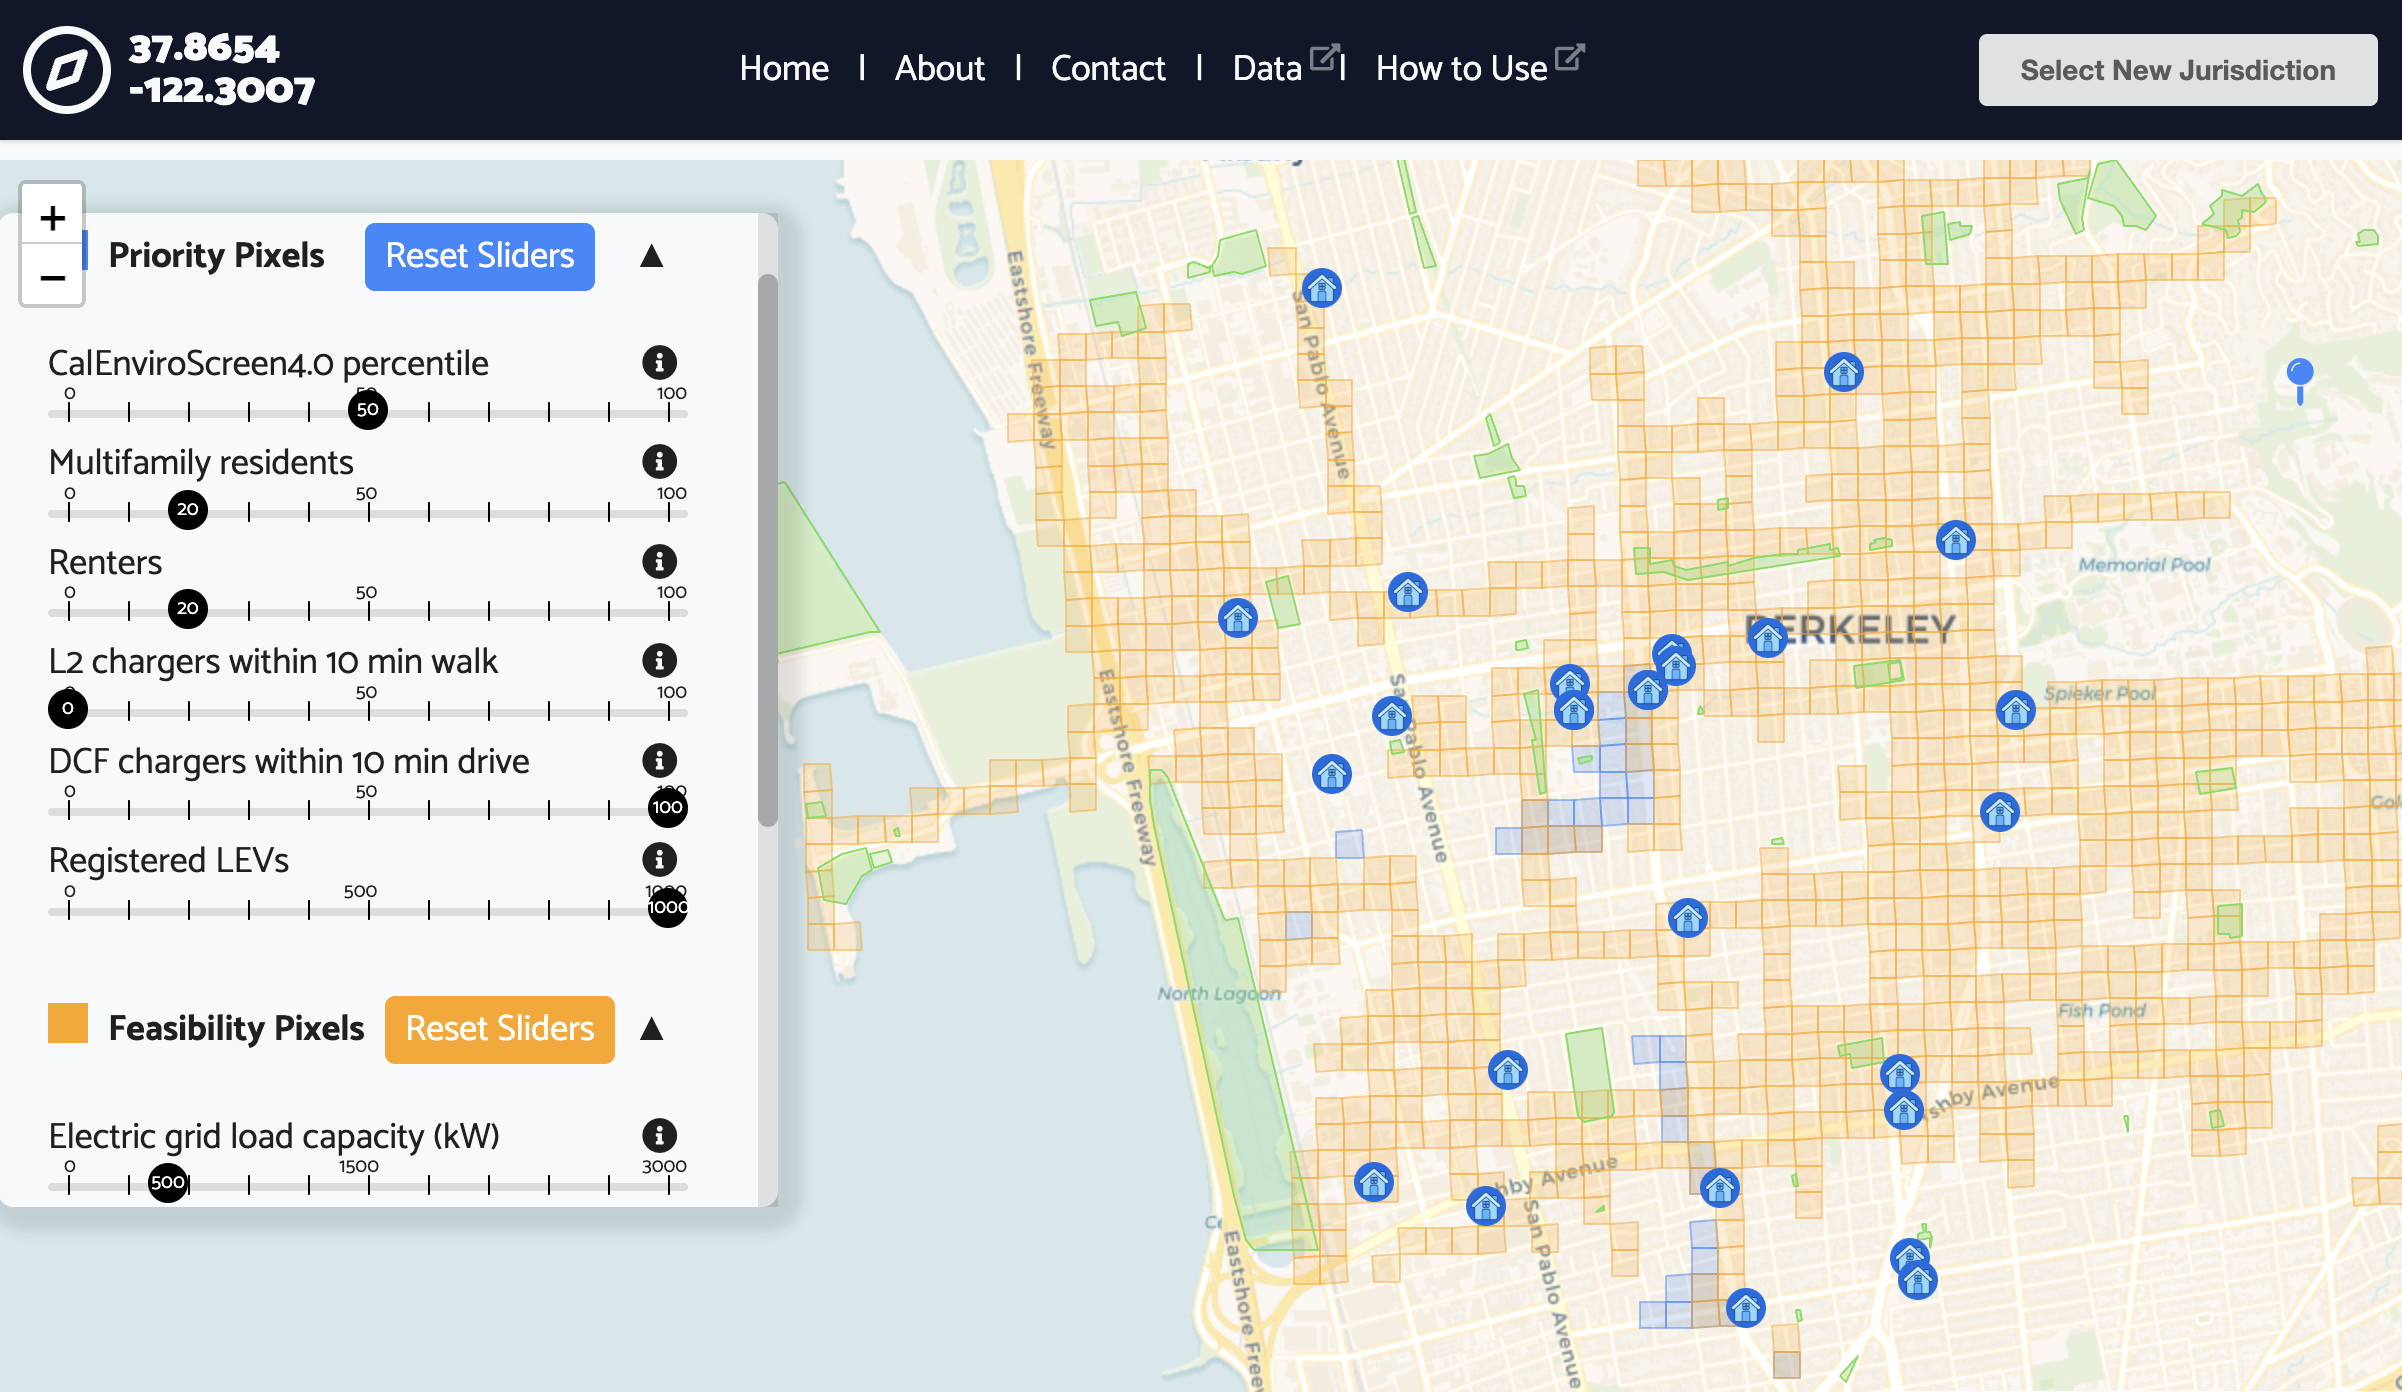Click Multifamily residents slider handle at 20
The height and width of the screenshot is (1392, 2402).
click(x=188, y=510)
